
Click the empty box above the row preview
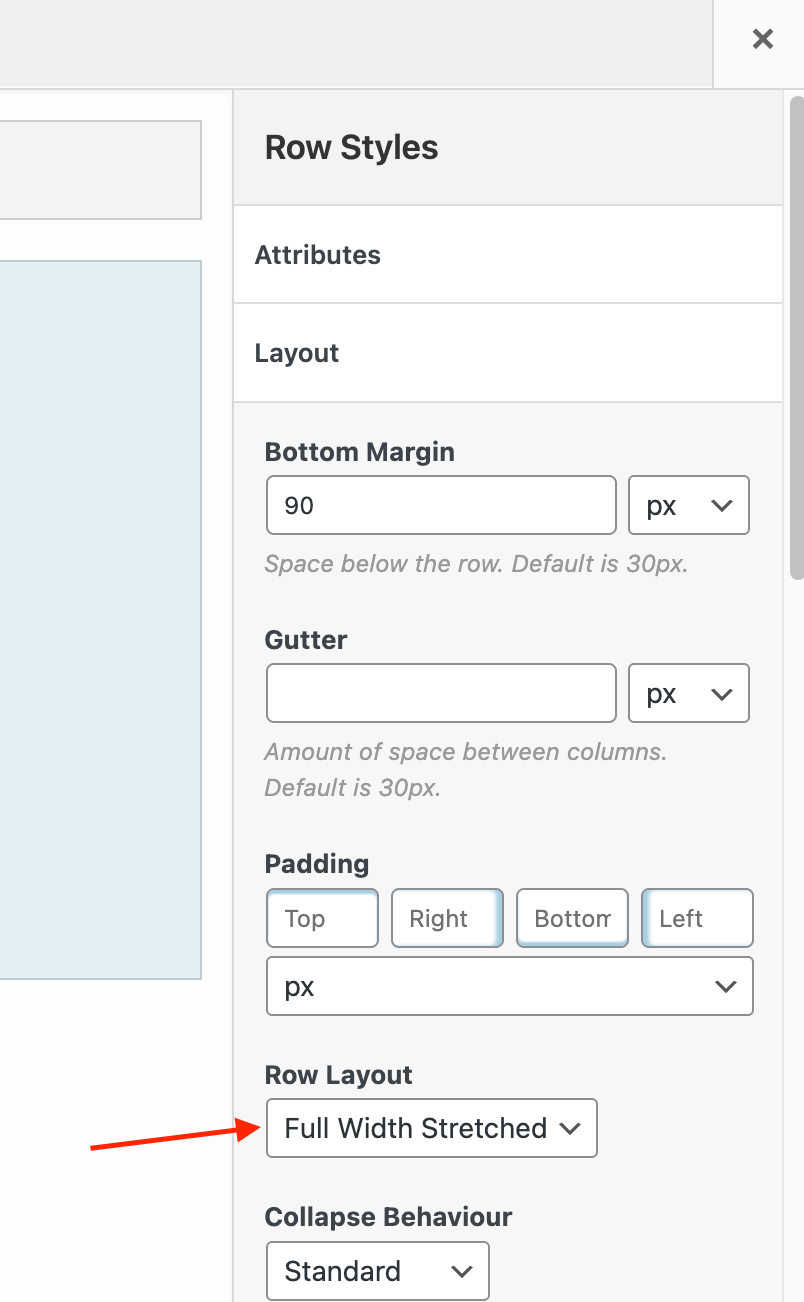point(100,169)
